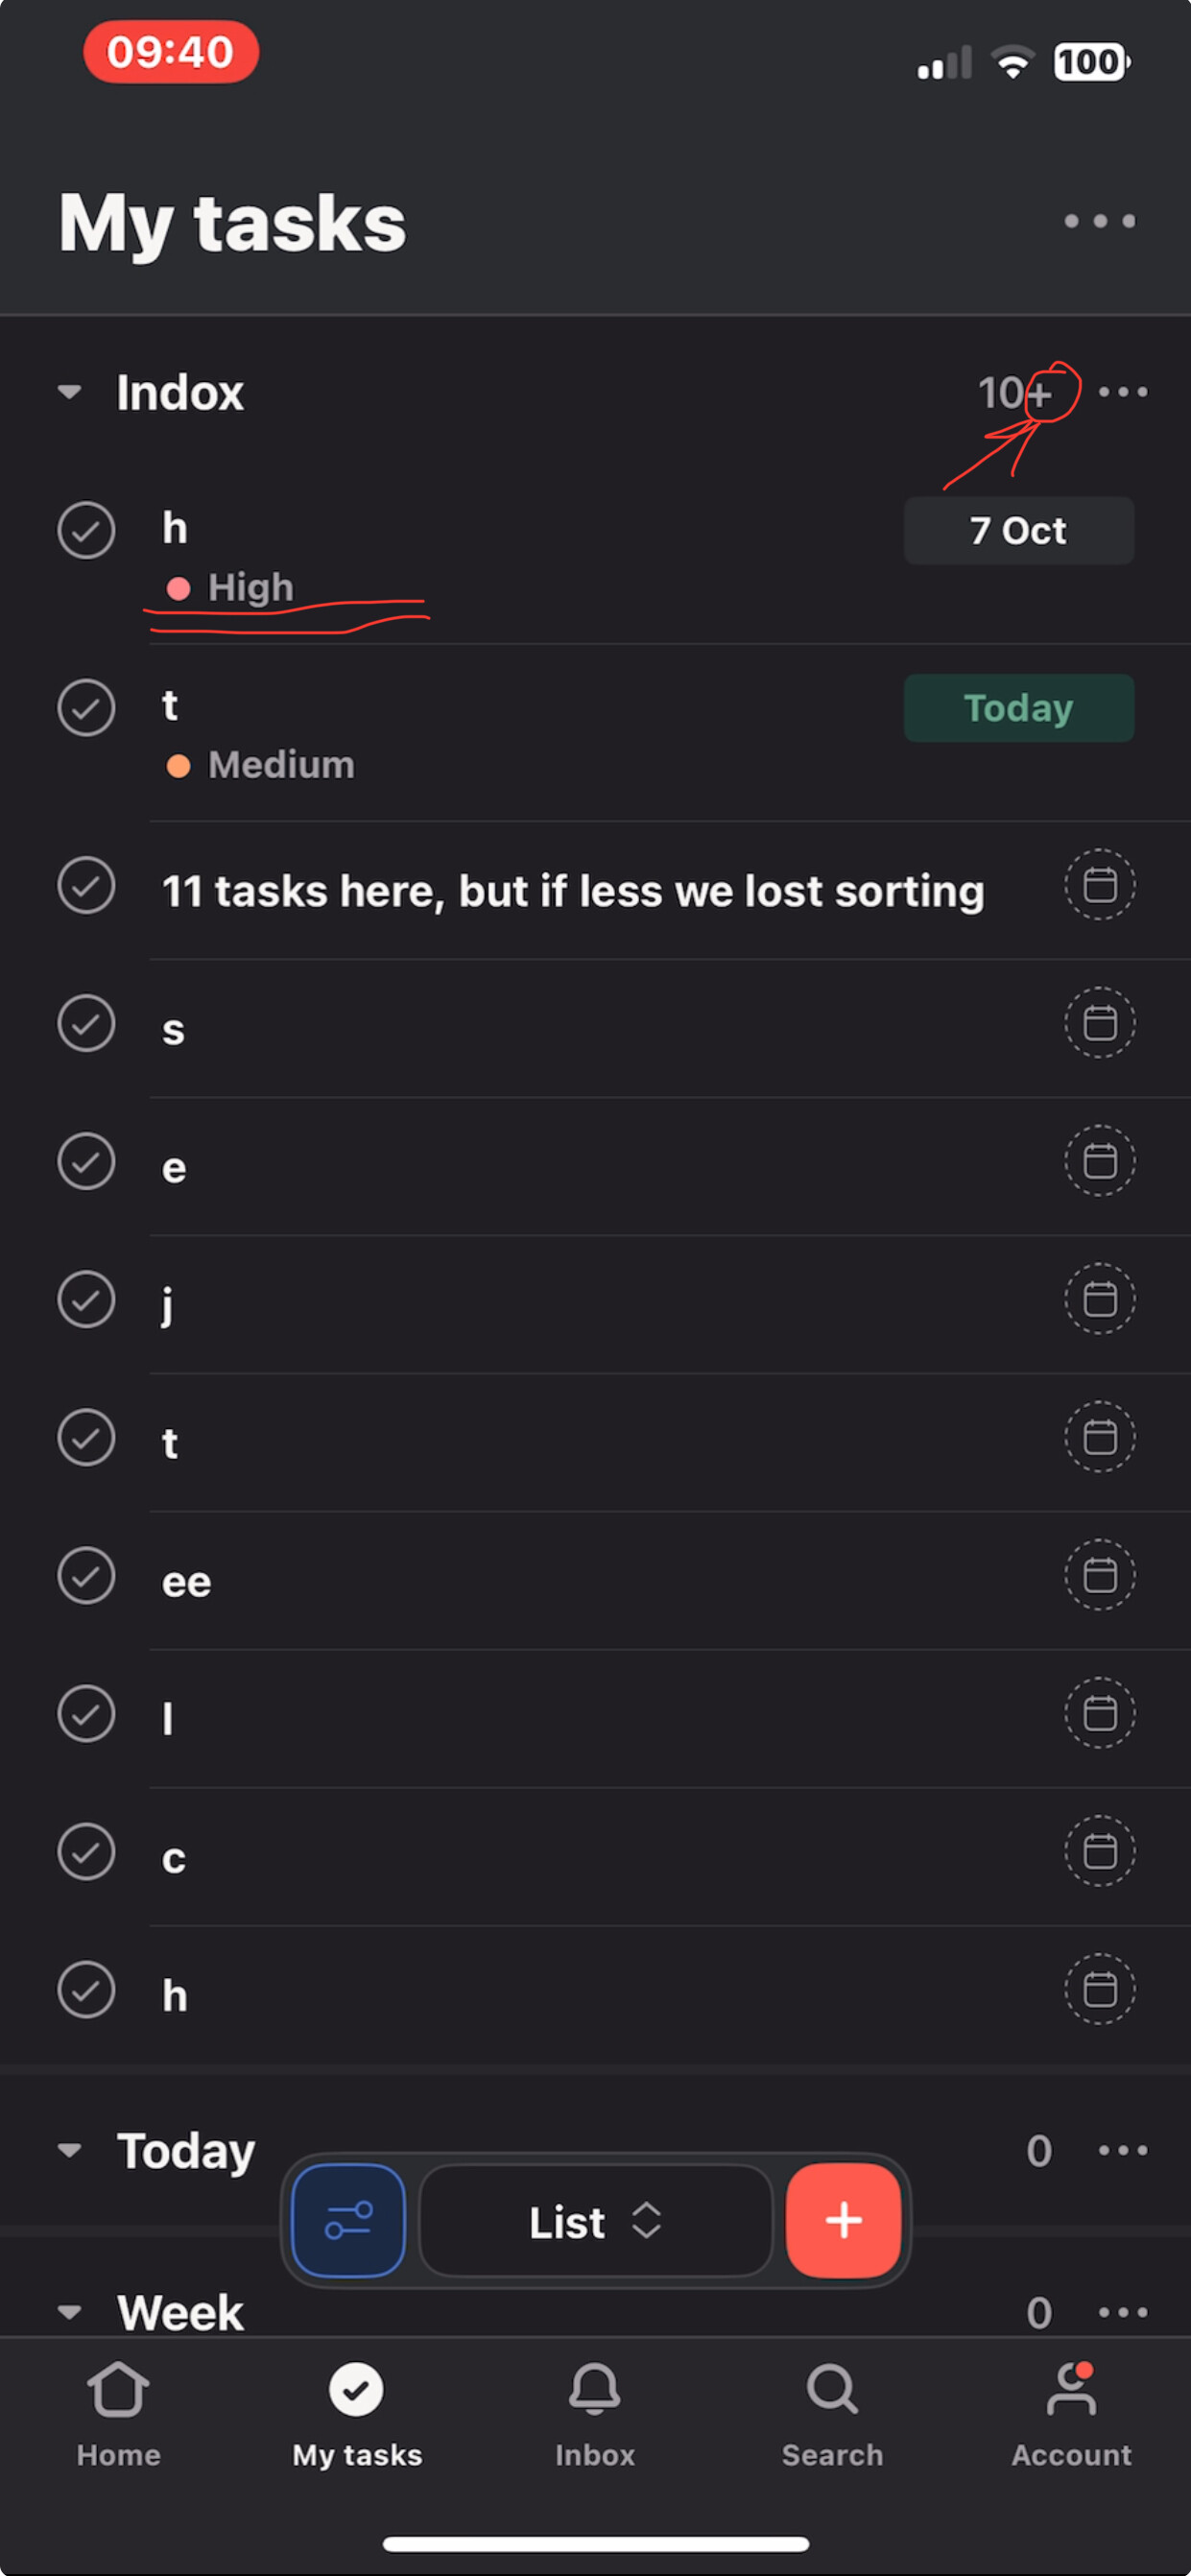Viewport: 1191px width, 2576px height.
Task: Mark task 'j' as complete
Action: point(86,1299)
